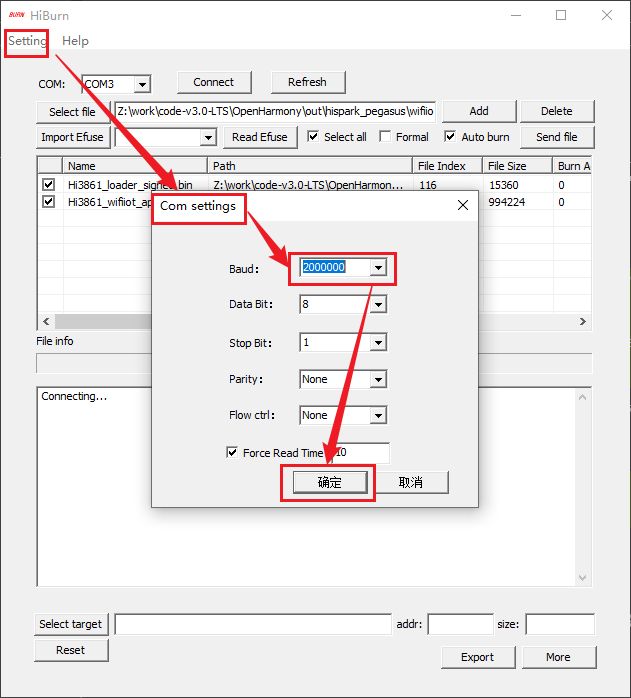Image resolution: width=631 pixels, height=698 pixels.
Task: Click the Export button
Action: pyautogui.click(x=478, y=657)
